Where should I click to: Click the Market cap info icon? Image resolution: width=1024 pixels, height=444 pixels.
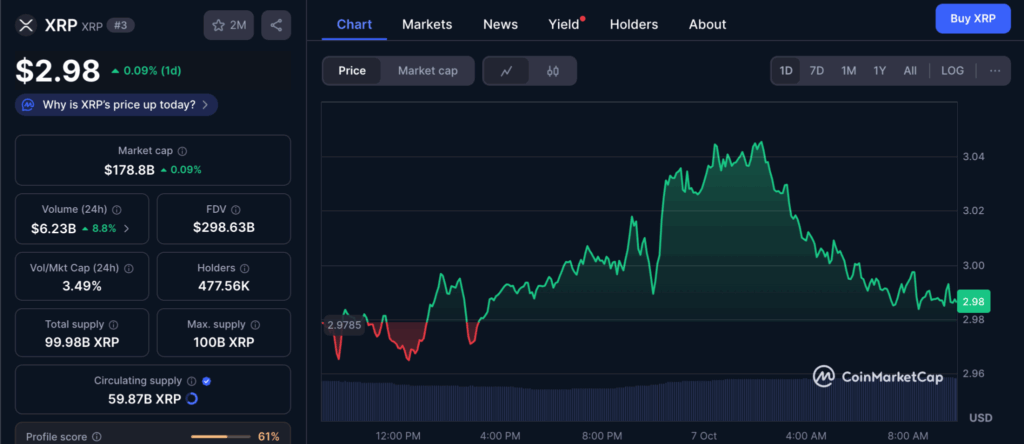(x=182, y=151)
